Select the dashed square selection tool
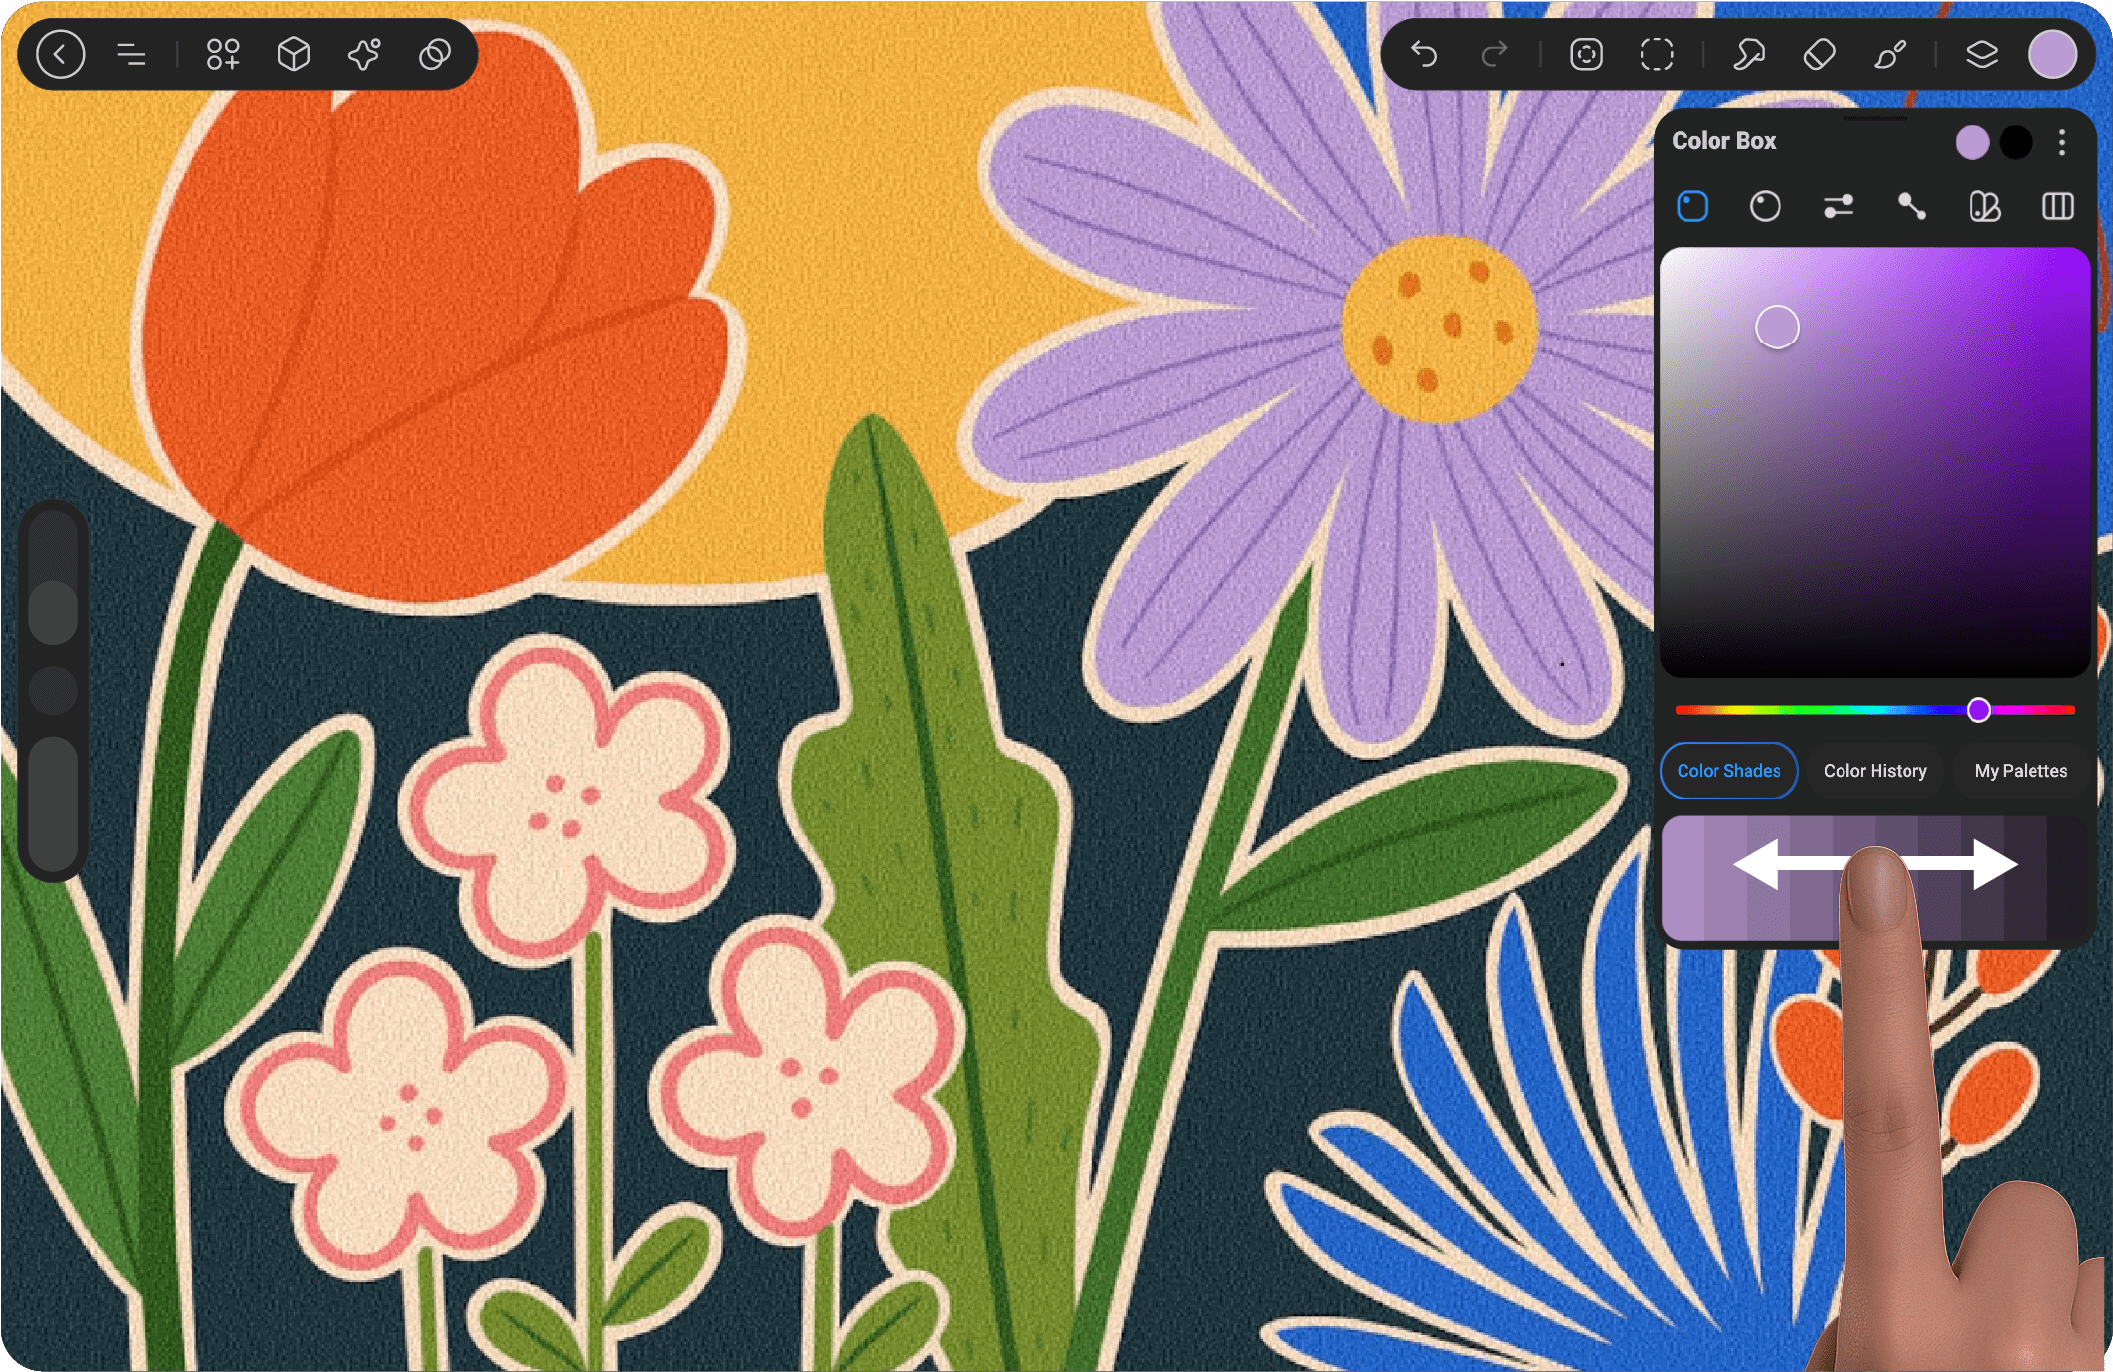 [1657, 54]
